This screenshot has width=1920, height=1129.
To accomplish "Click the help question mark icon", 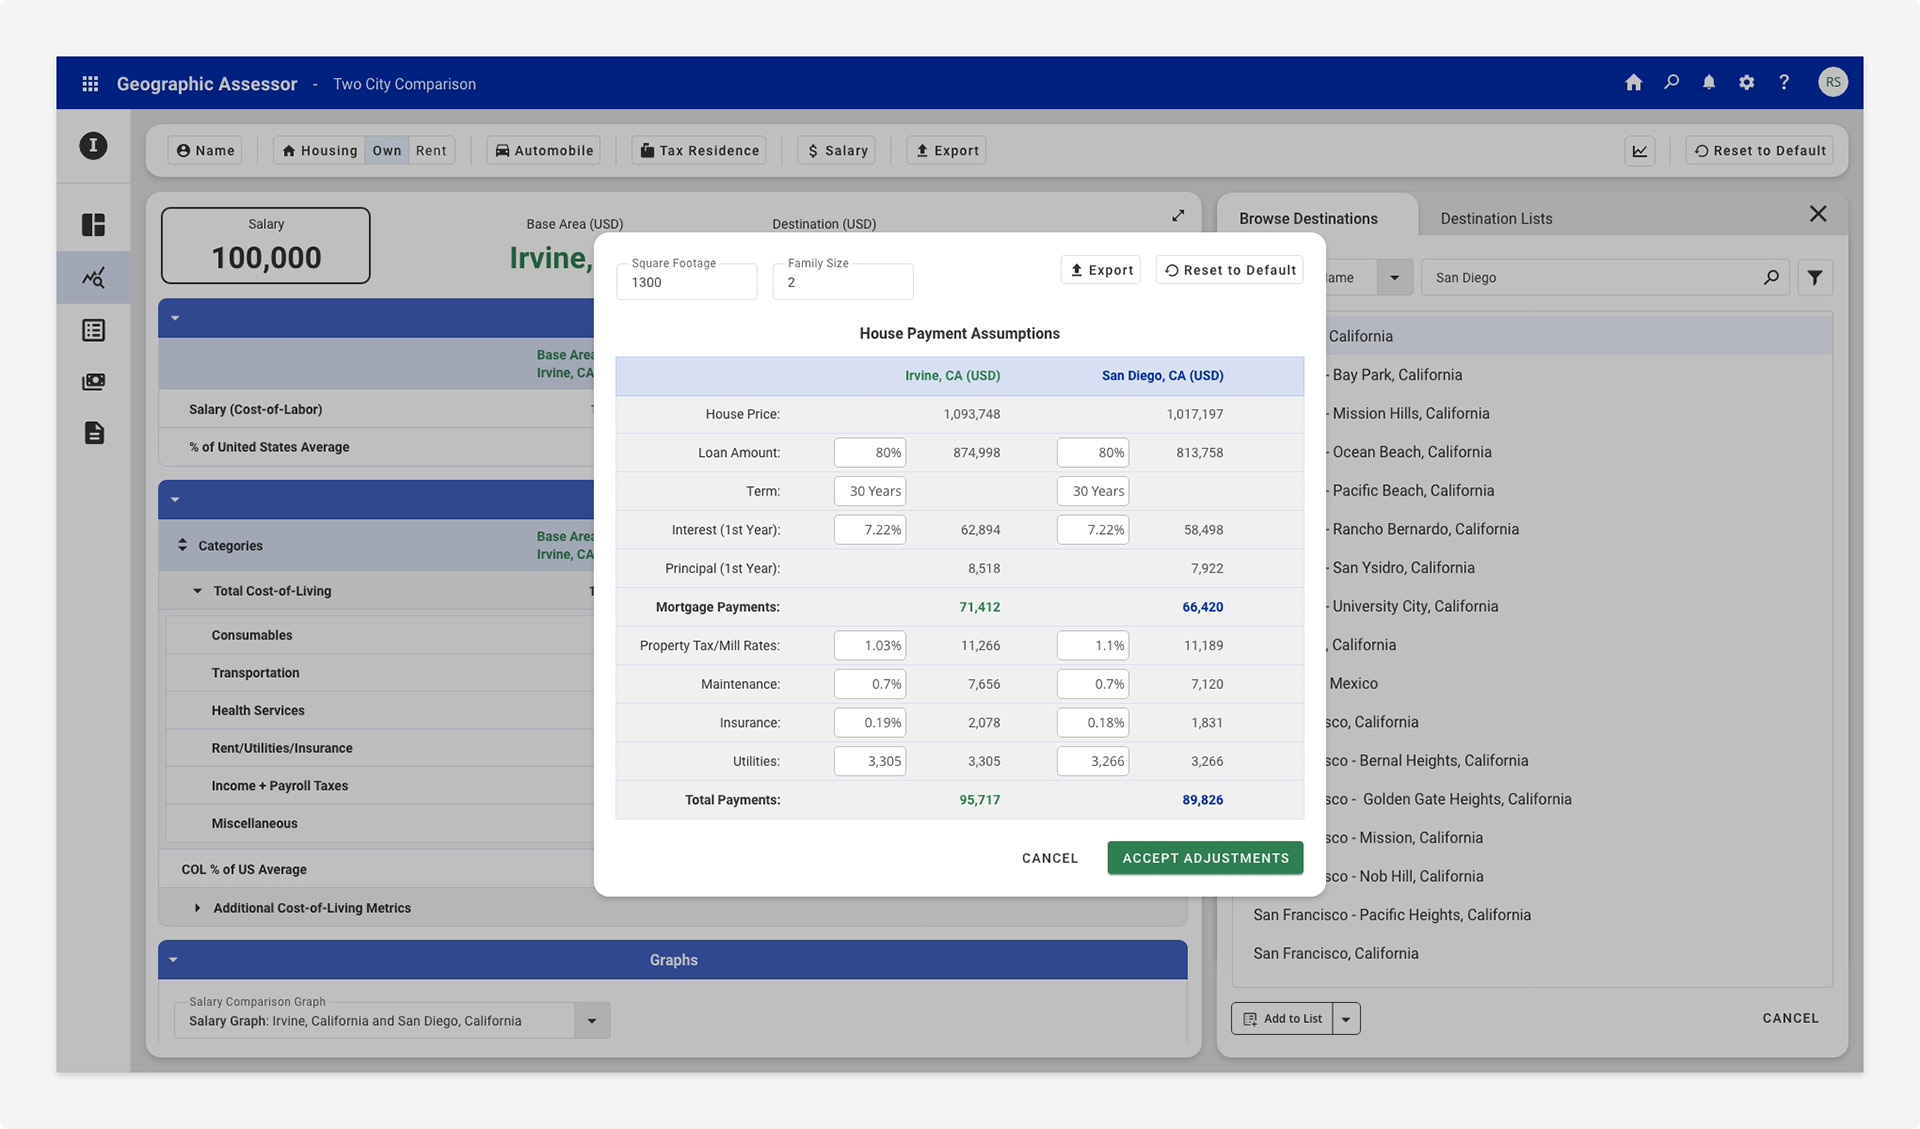I will pos(1784,83).
